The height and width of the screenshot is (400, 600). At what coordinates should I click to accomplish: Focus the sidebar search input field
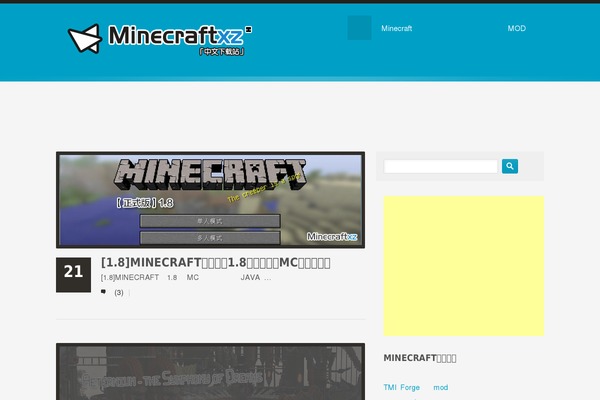(x=440, y=166)
